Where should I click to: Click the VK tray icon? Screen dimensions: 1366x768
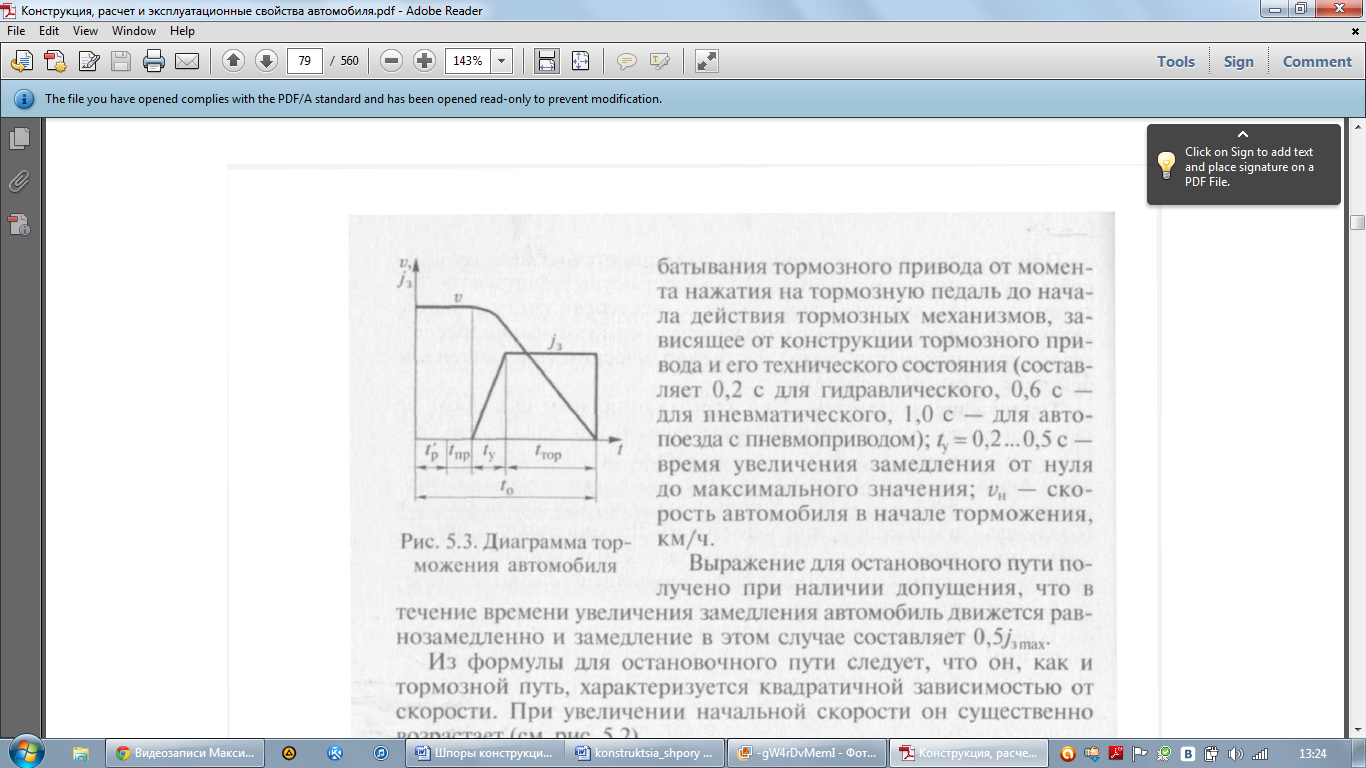click(x=1188, y=753)
